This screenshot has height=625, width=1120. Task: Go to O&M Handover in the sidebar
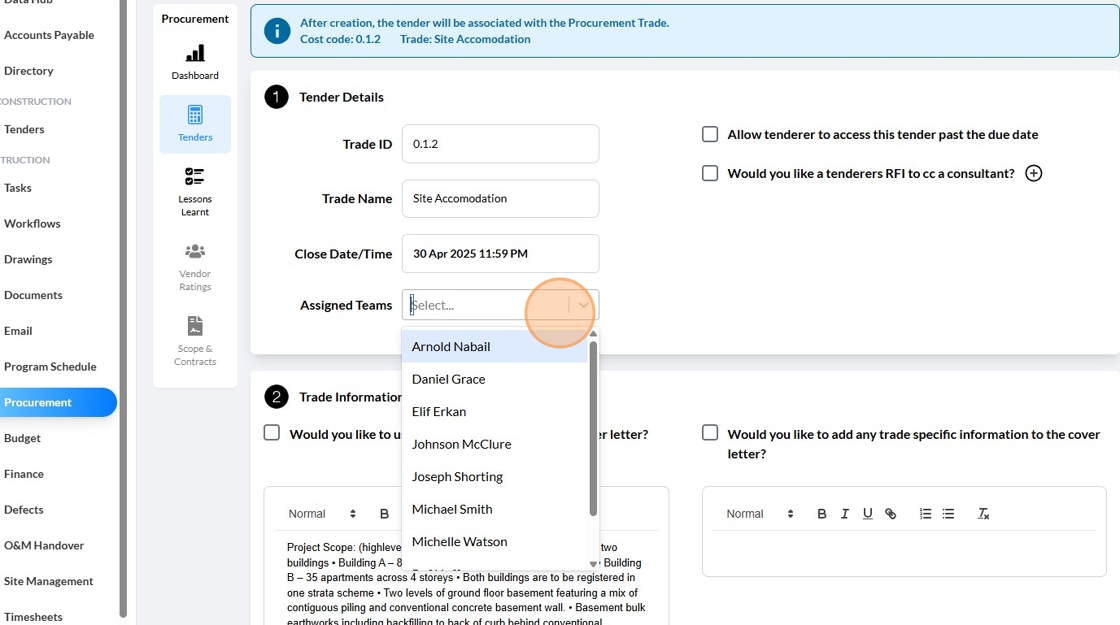pyautogui.click(x=44, y=545)
